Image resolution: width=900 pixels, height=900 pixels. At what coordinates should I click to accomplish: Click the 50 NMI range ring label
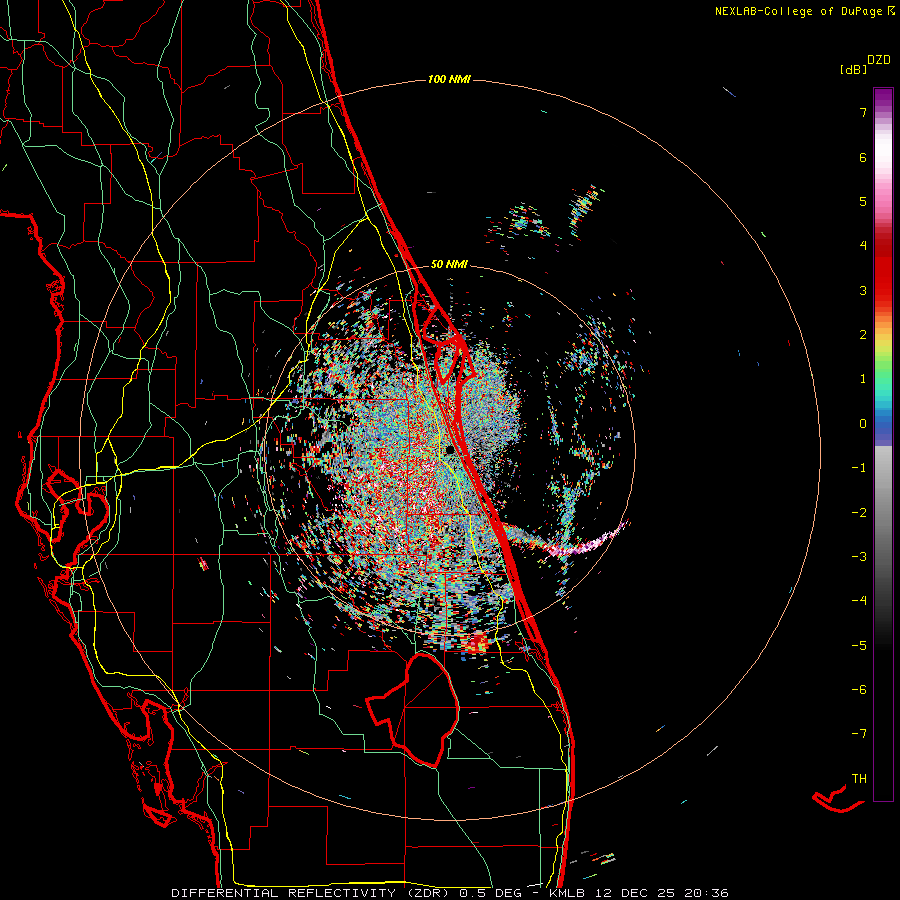click(449, 265)
